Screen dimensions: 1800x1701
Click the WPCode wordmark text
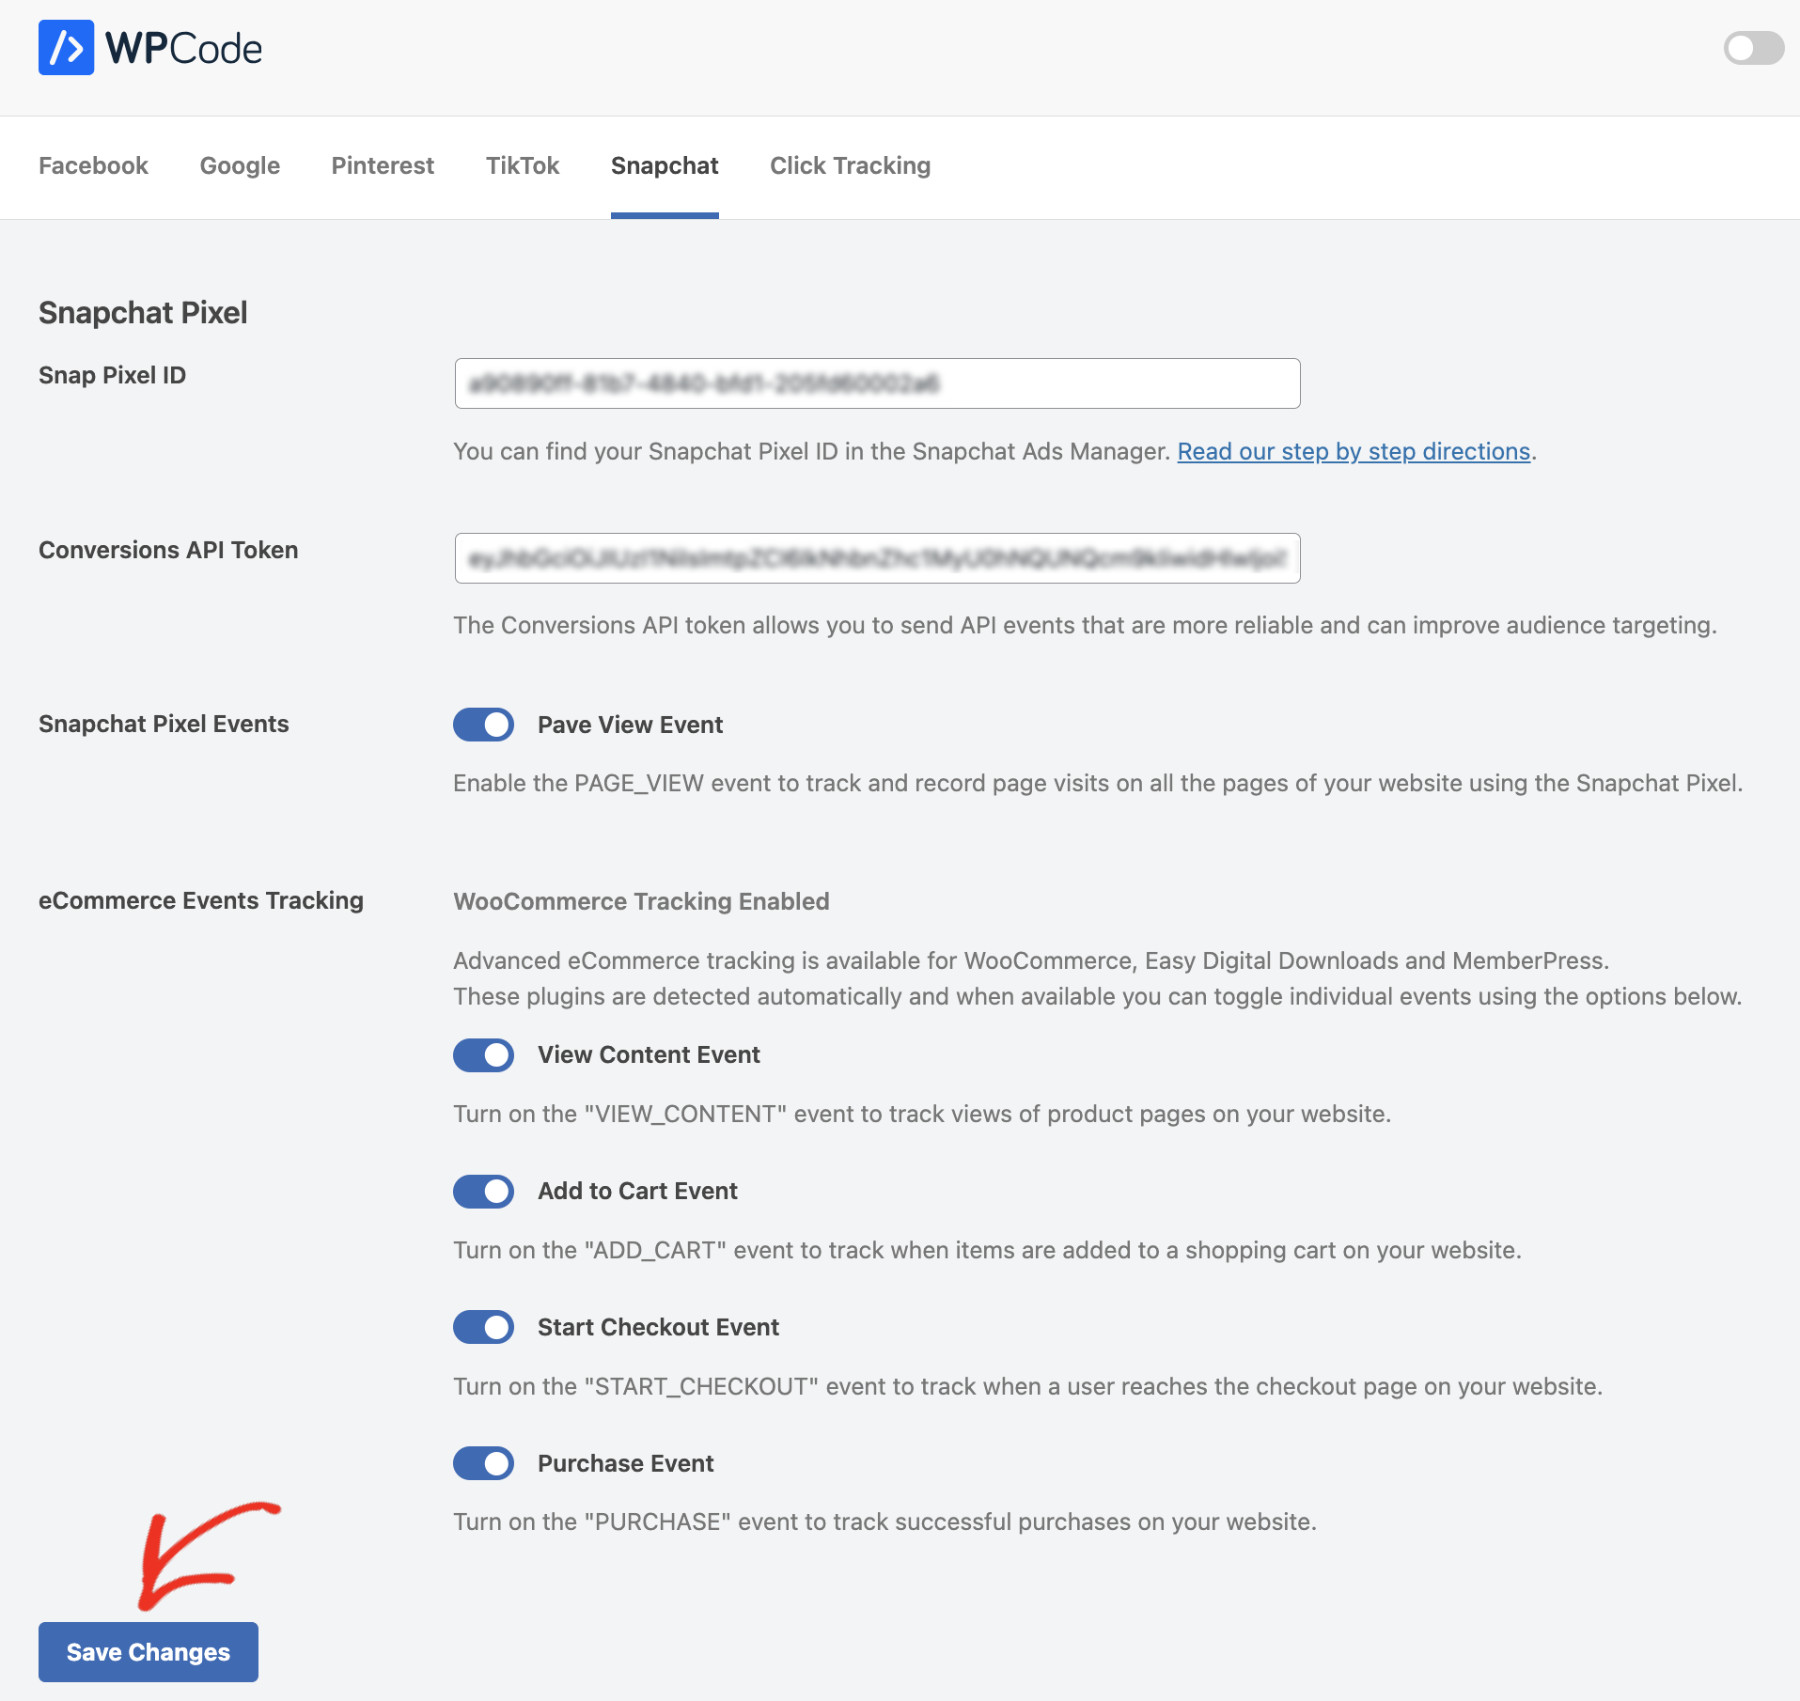[184, 48]
